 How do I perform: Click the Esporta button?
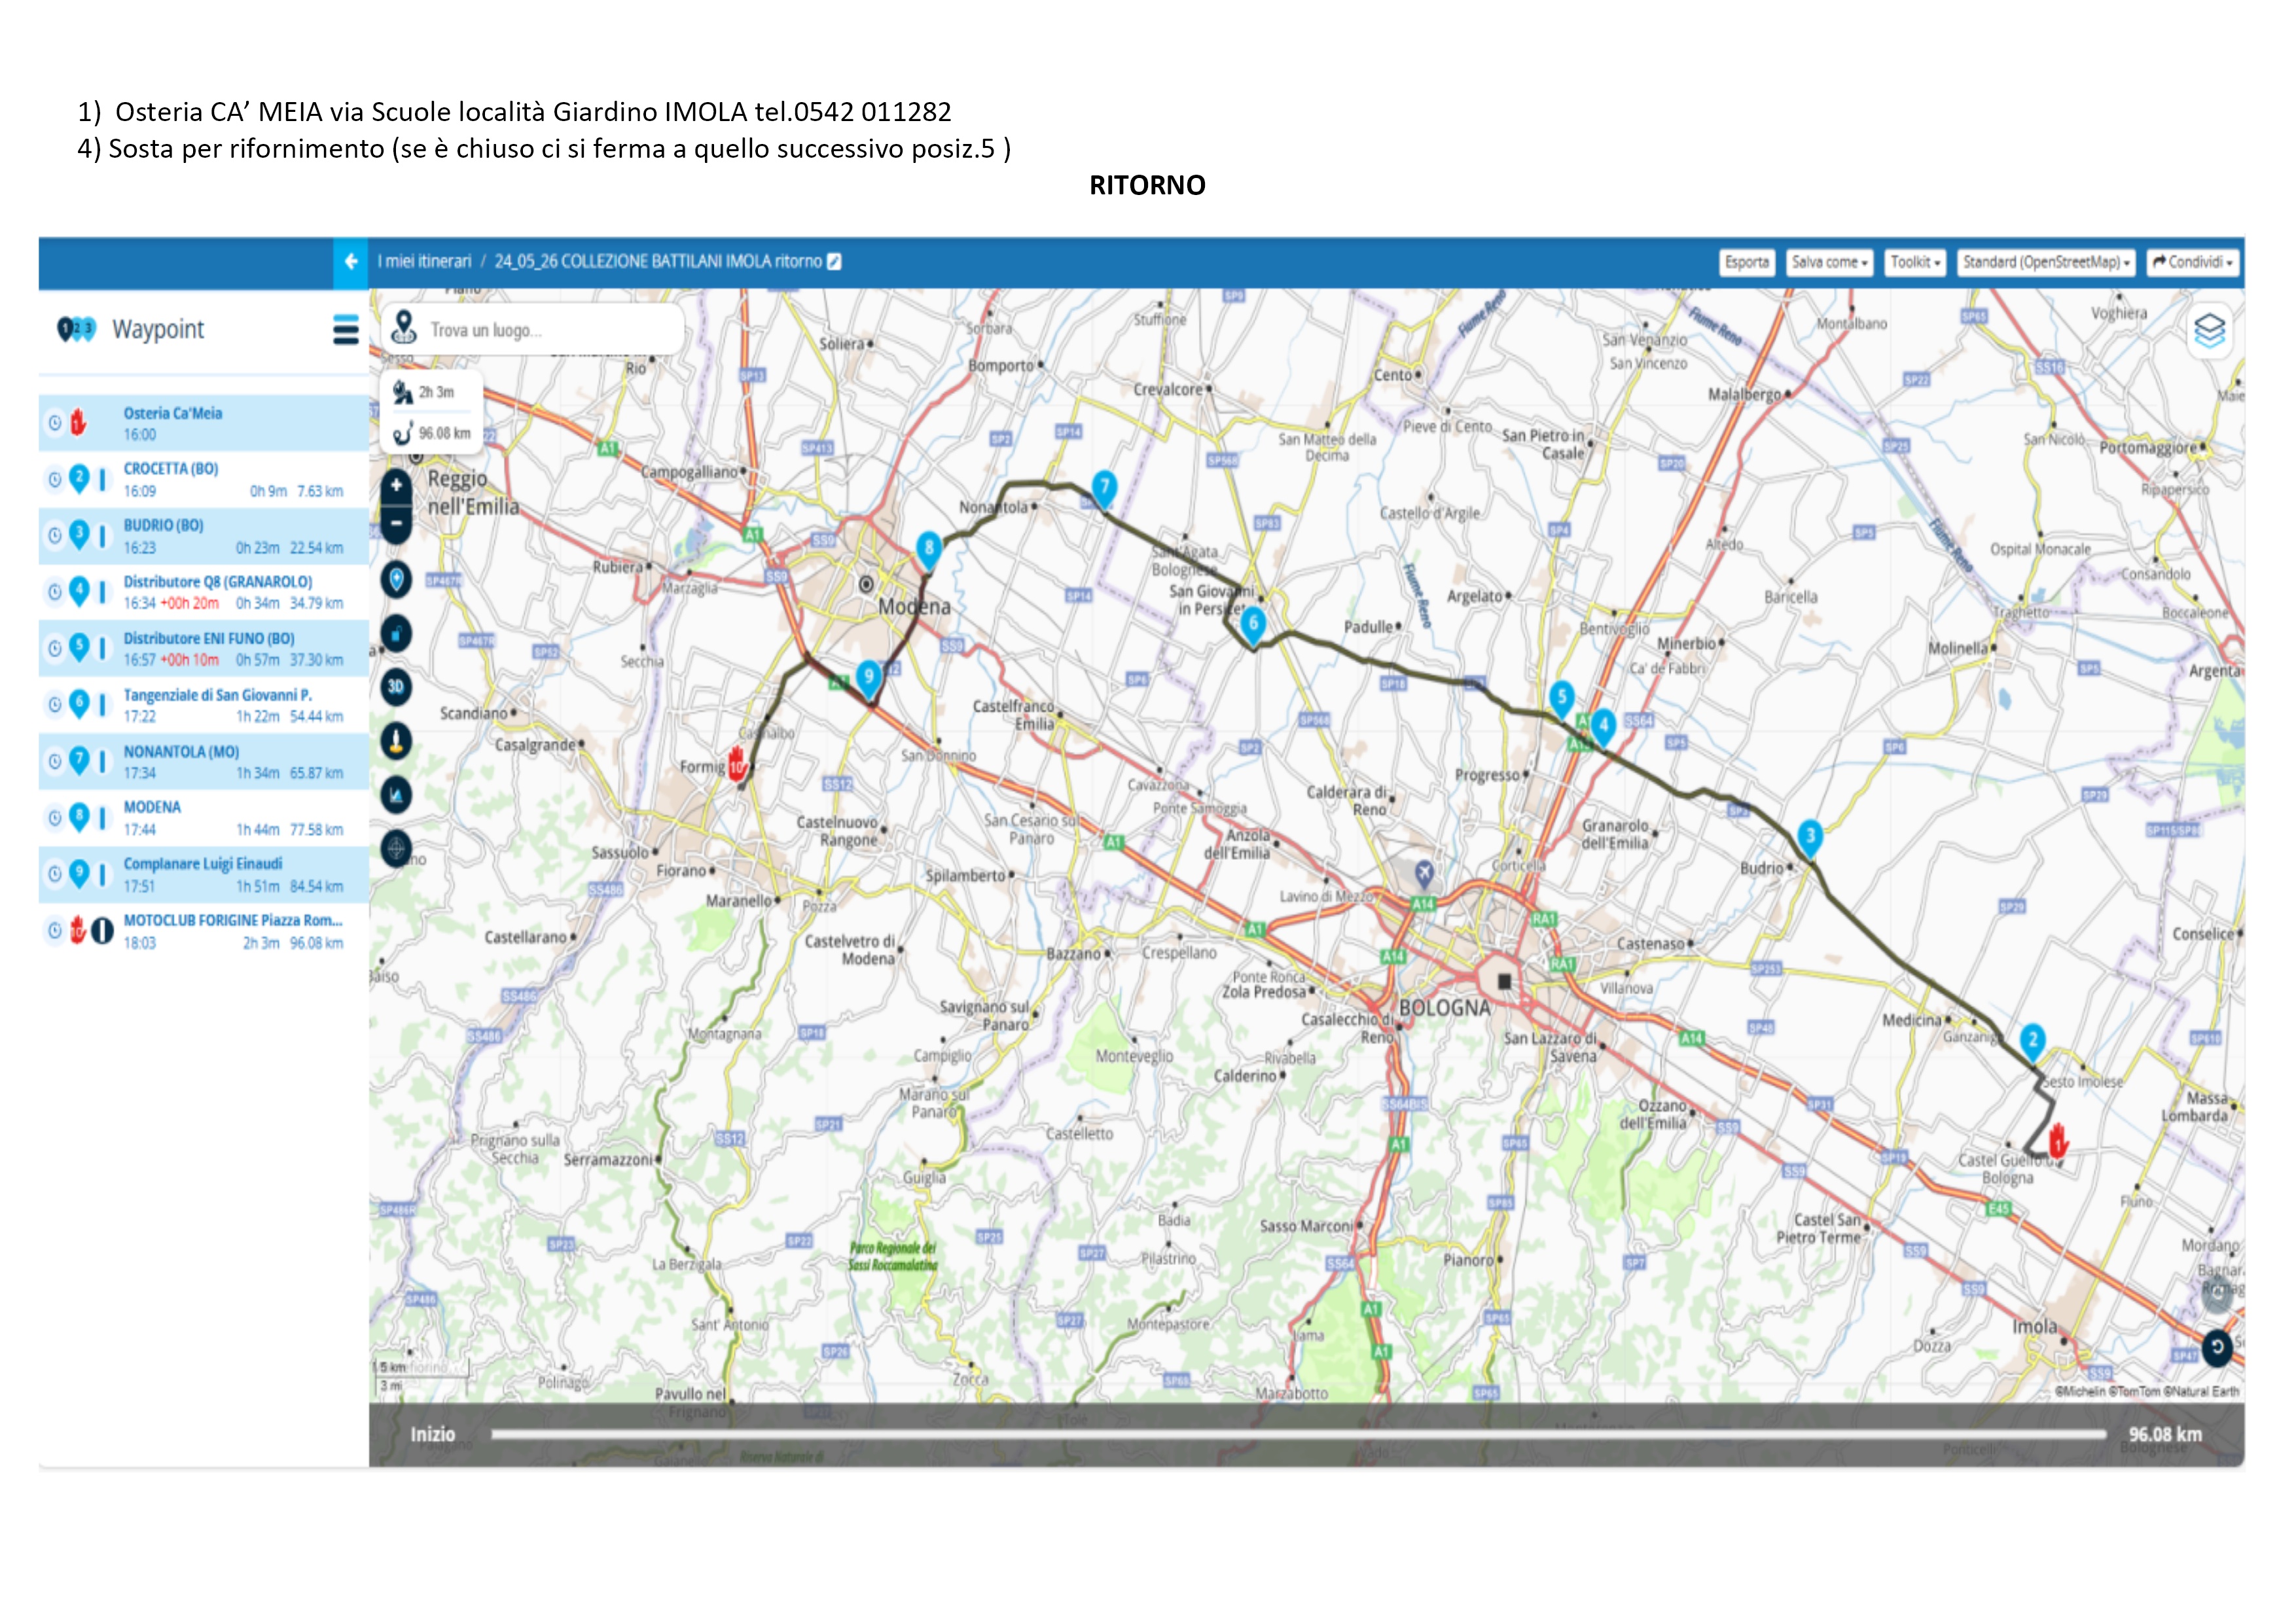[x=1746, y=262]
